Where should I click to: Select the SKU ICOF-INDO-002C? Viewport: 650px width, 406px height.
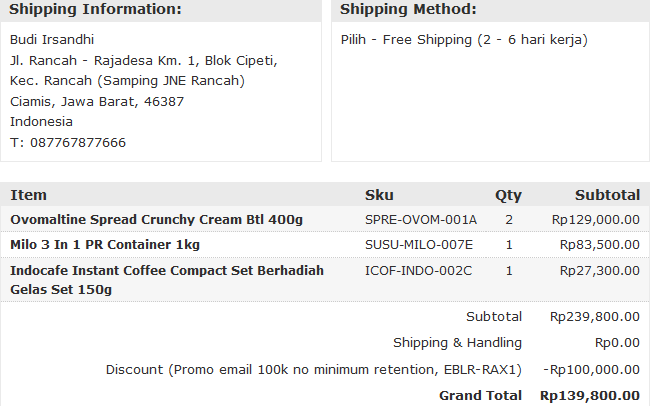[418, 270]
